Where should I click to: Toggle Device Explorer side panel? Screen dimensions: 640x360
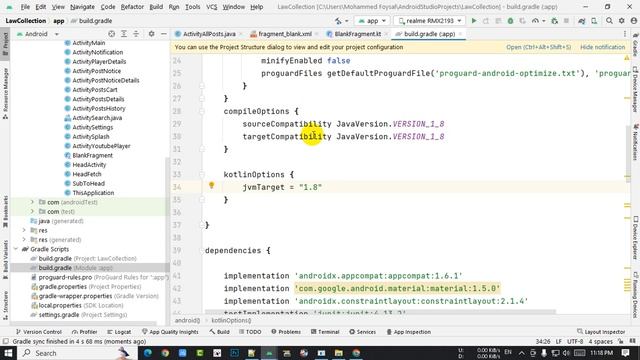click(x=635, y=237)
